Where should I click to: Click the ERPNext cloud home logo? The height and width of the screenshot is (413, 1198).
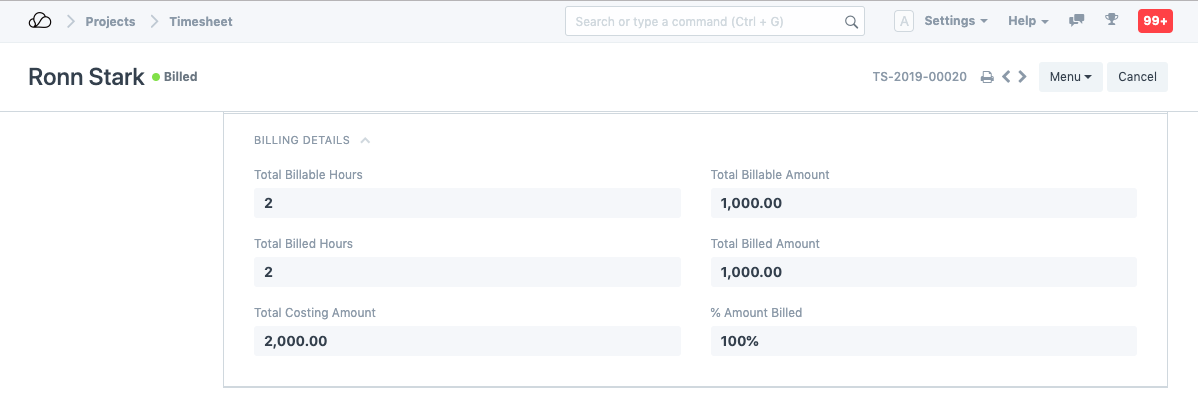tap(40, 21)
